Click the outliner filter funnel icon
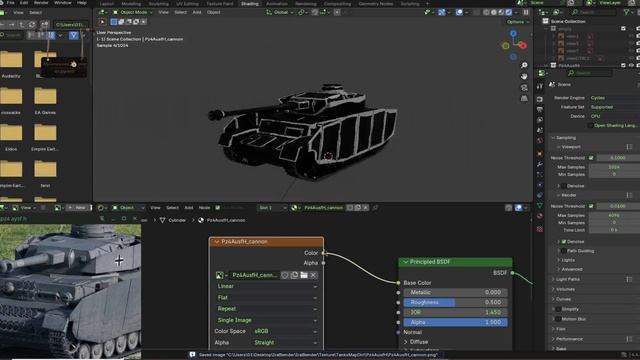640x360 pixels. pos(626,12)
